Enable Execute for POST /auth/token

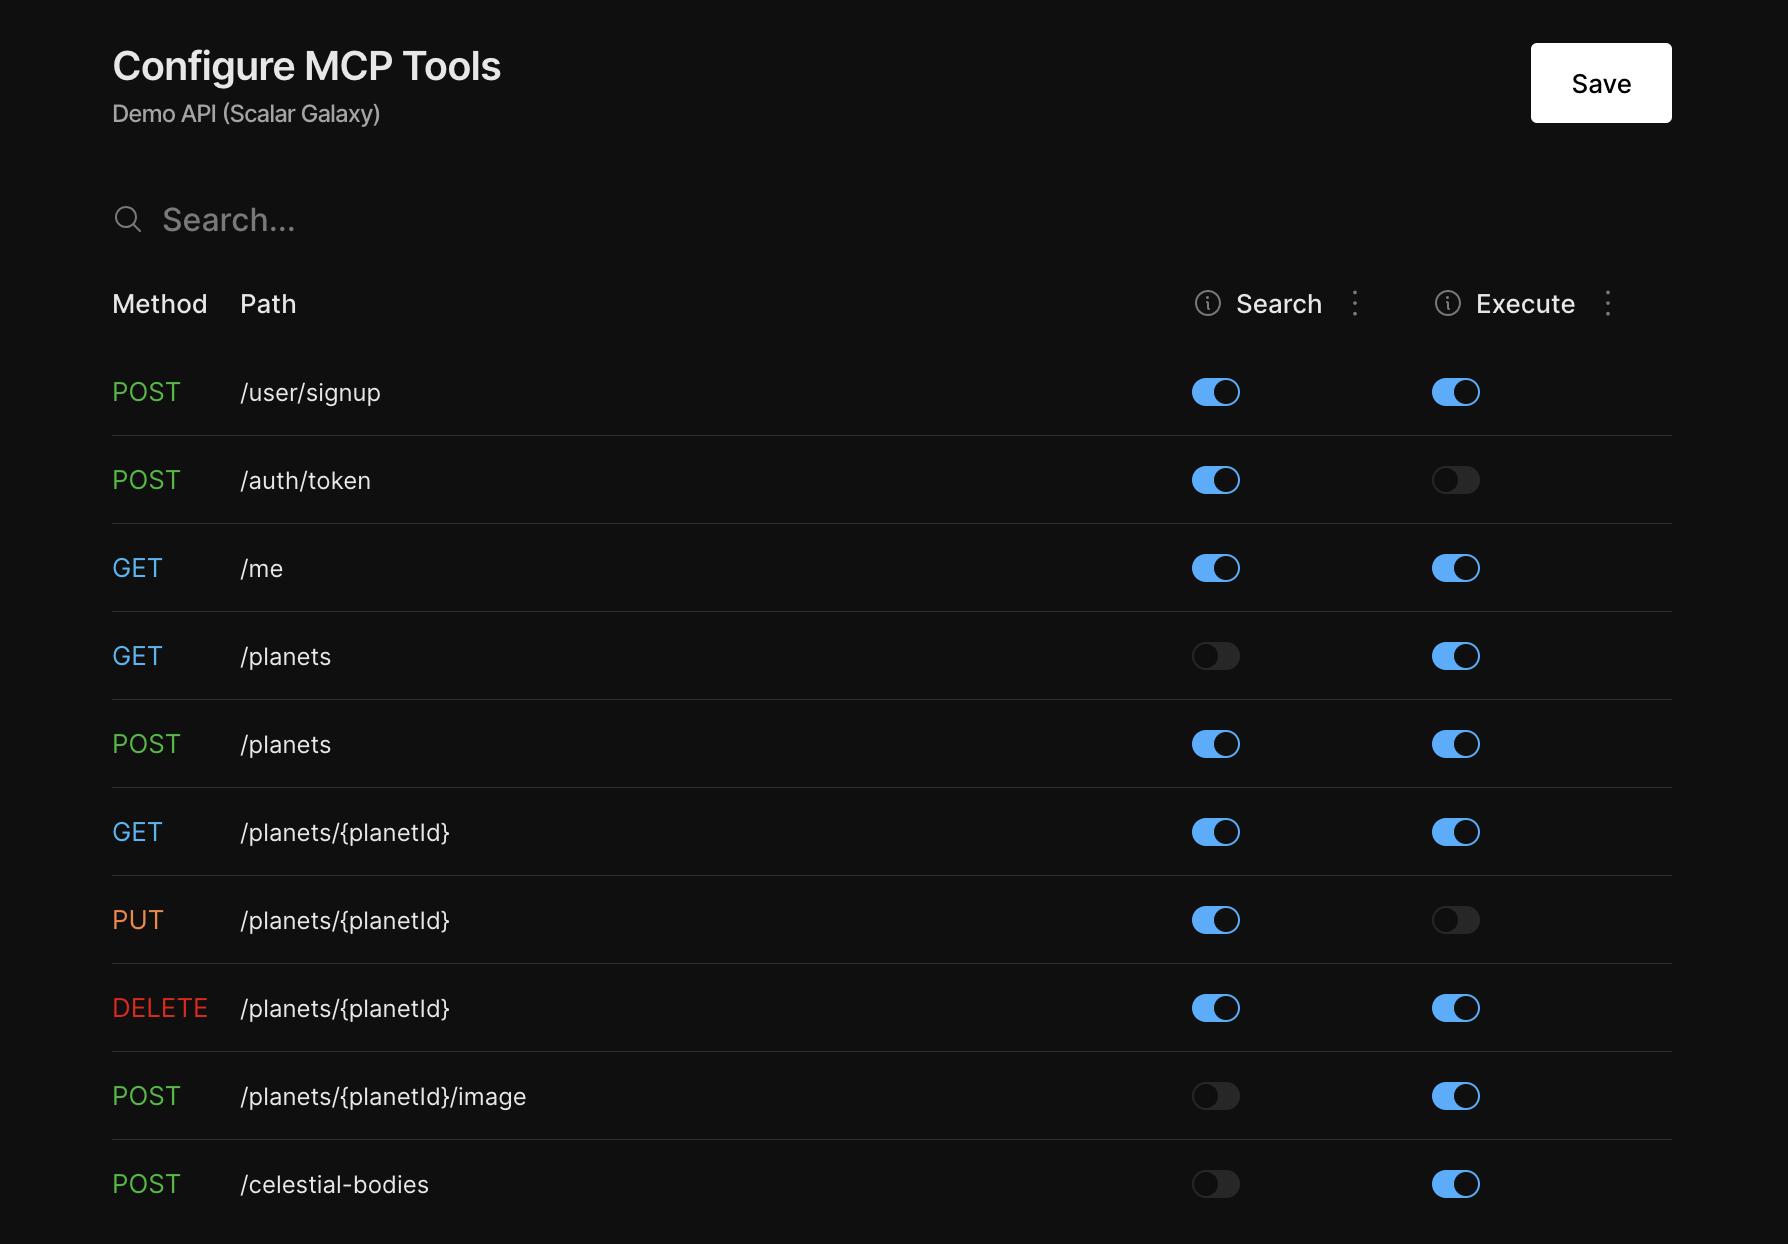coord(1455,480)
